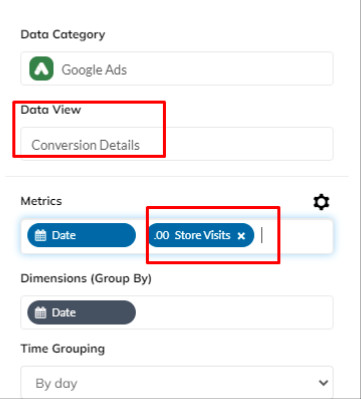Screen dimensions: 361x399
Task: Open the By day Time Grouping dropdown
Action: 177,383
